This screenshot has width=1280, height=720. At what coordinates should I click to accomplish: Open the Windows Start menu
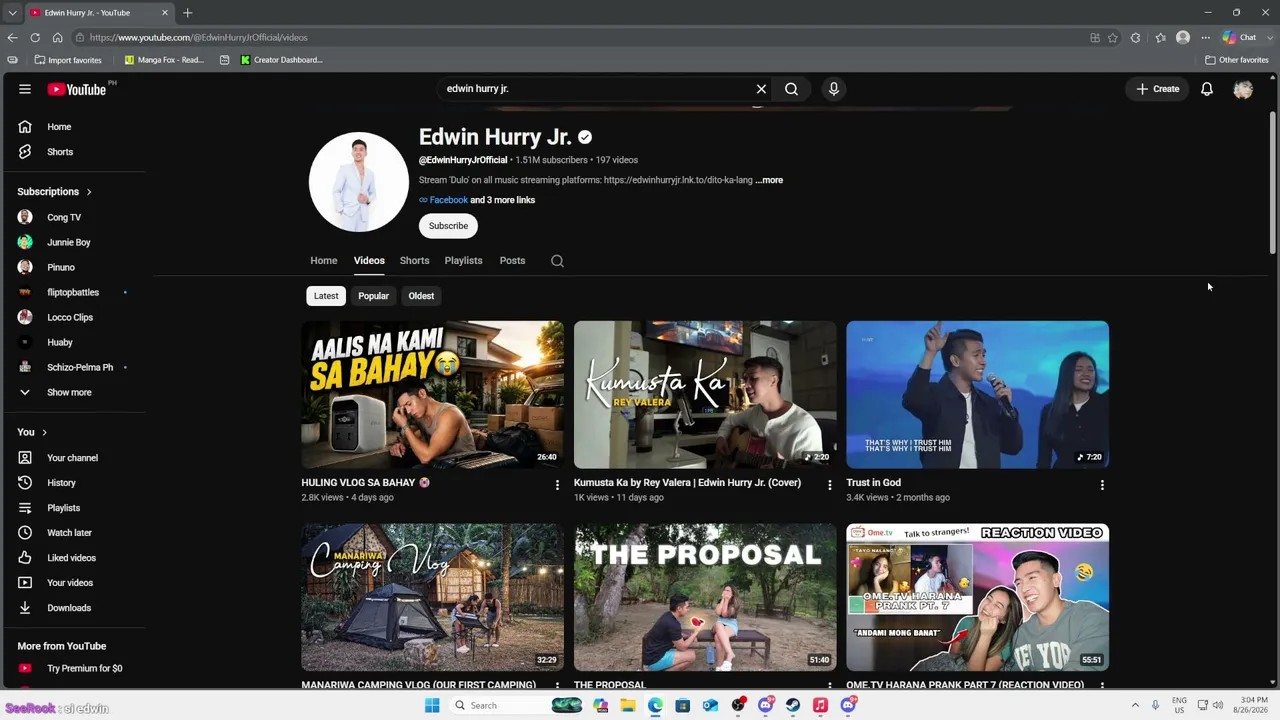click(x=432, y=705)
